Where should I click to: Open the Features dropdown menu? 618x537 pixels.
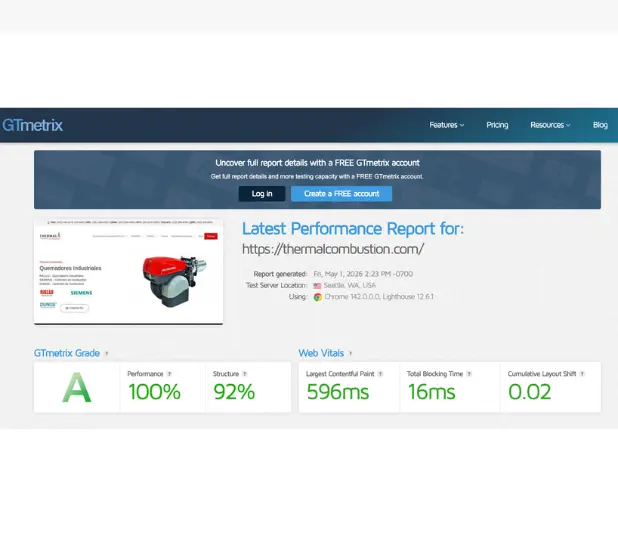pos(447,125)
